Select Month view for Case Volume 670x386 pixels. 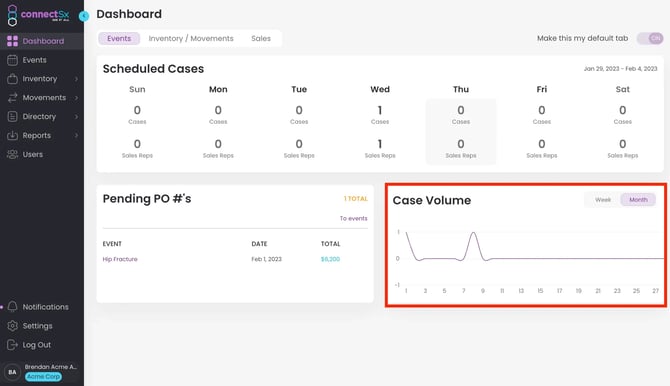(x=638, y=200)
